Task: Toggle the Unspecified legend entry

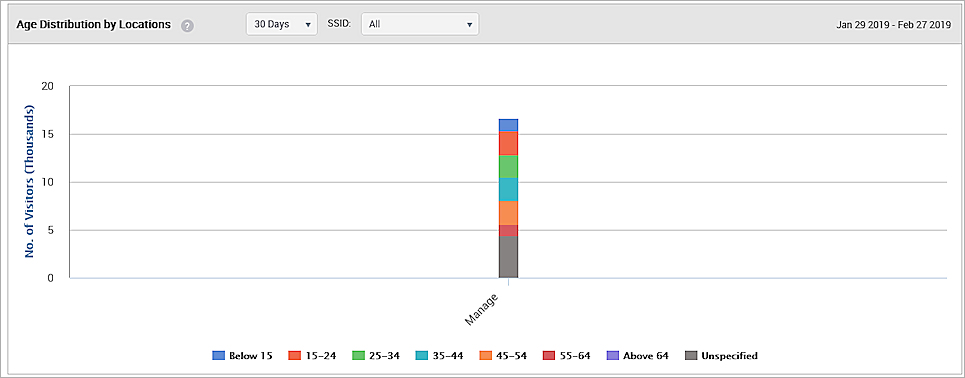Action: click(x=722, y=356)
